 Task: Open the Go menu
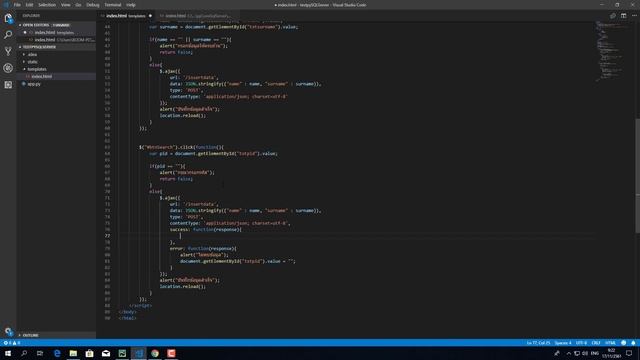(78, 5)
